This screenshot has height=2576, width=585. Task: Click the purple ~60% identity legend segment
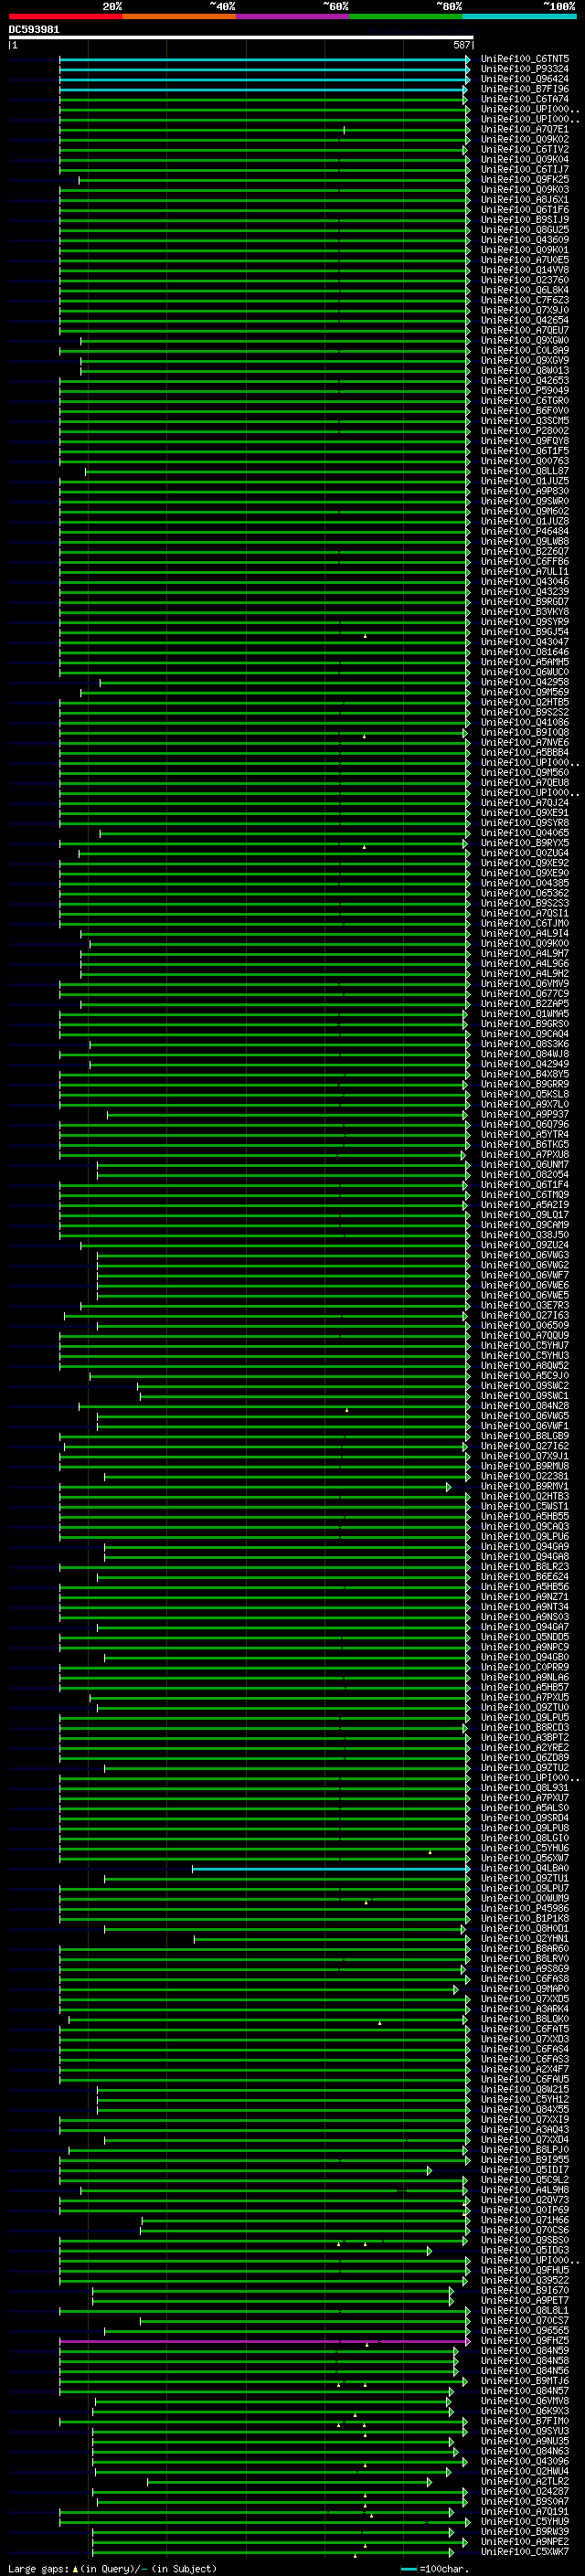tap(293, 16)
